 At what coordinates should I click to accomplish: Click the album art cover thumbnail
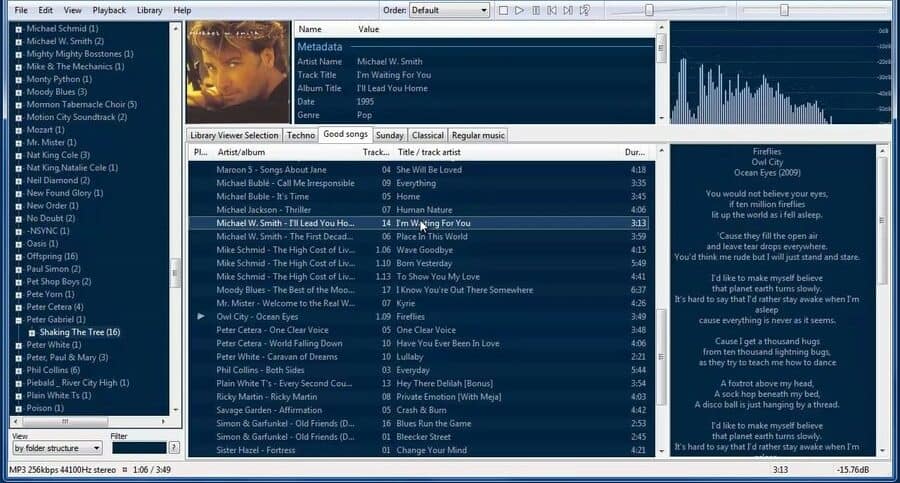238,72
